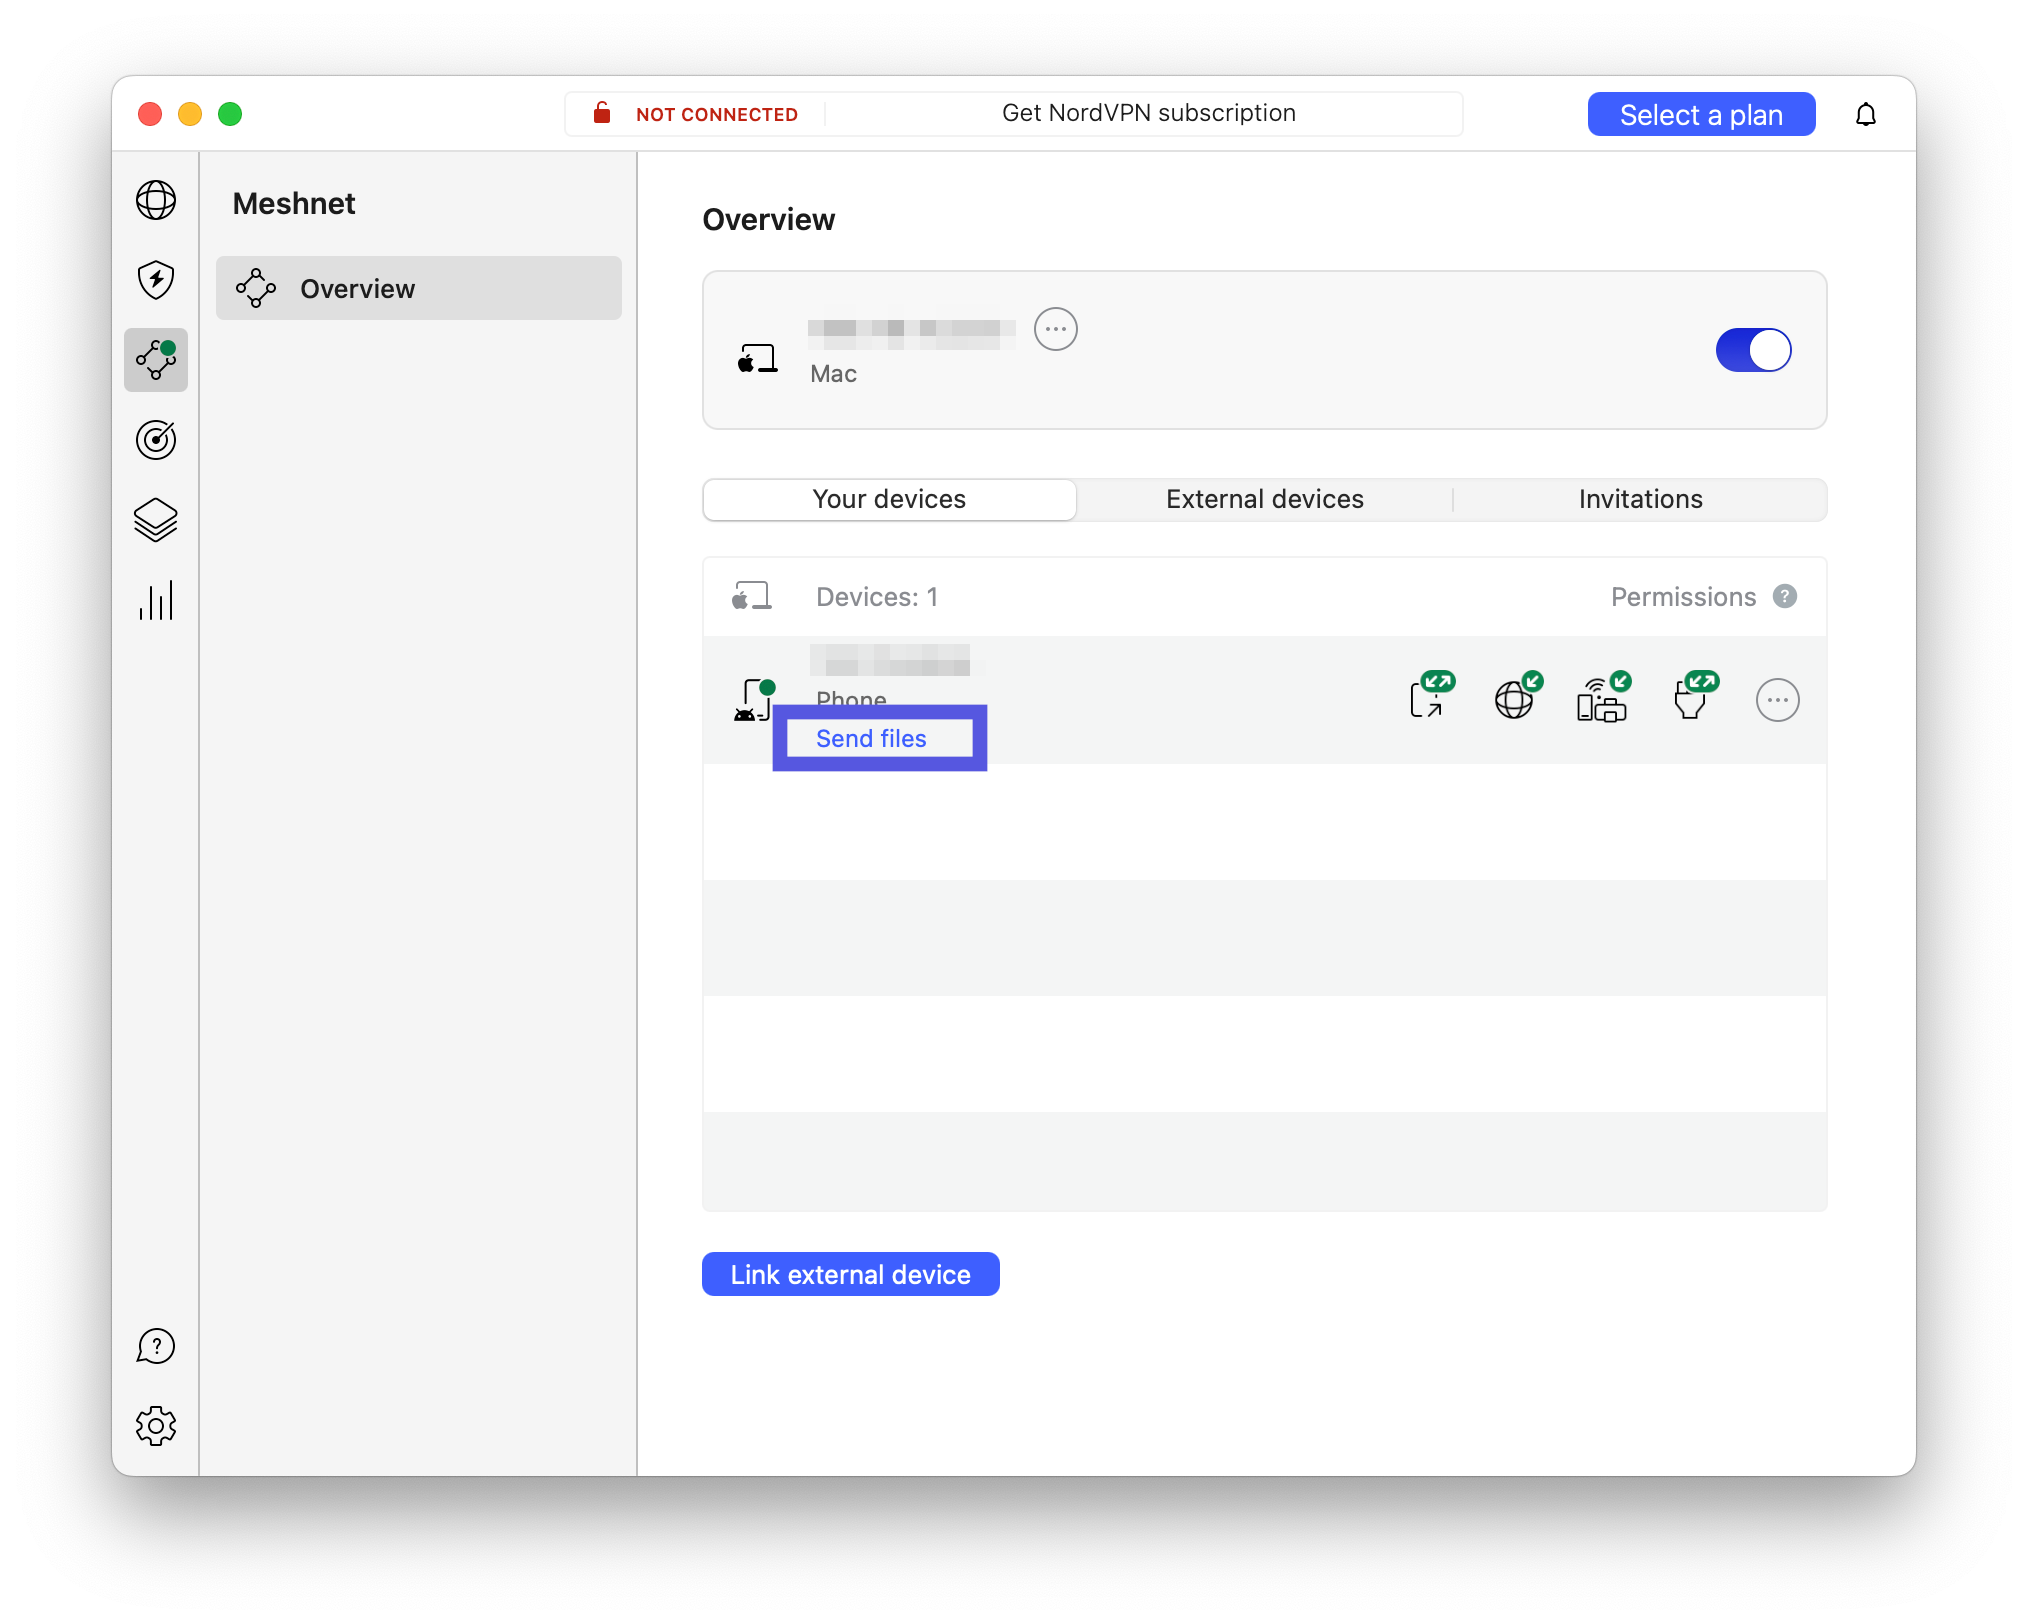2028x1624 pixels.
Task: Click the Devices: 1 header text
Action: pos(877,596)
